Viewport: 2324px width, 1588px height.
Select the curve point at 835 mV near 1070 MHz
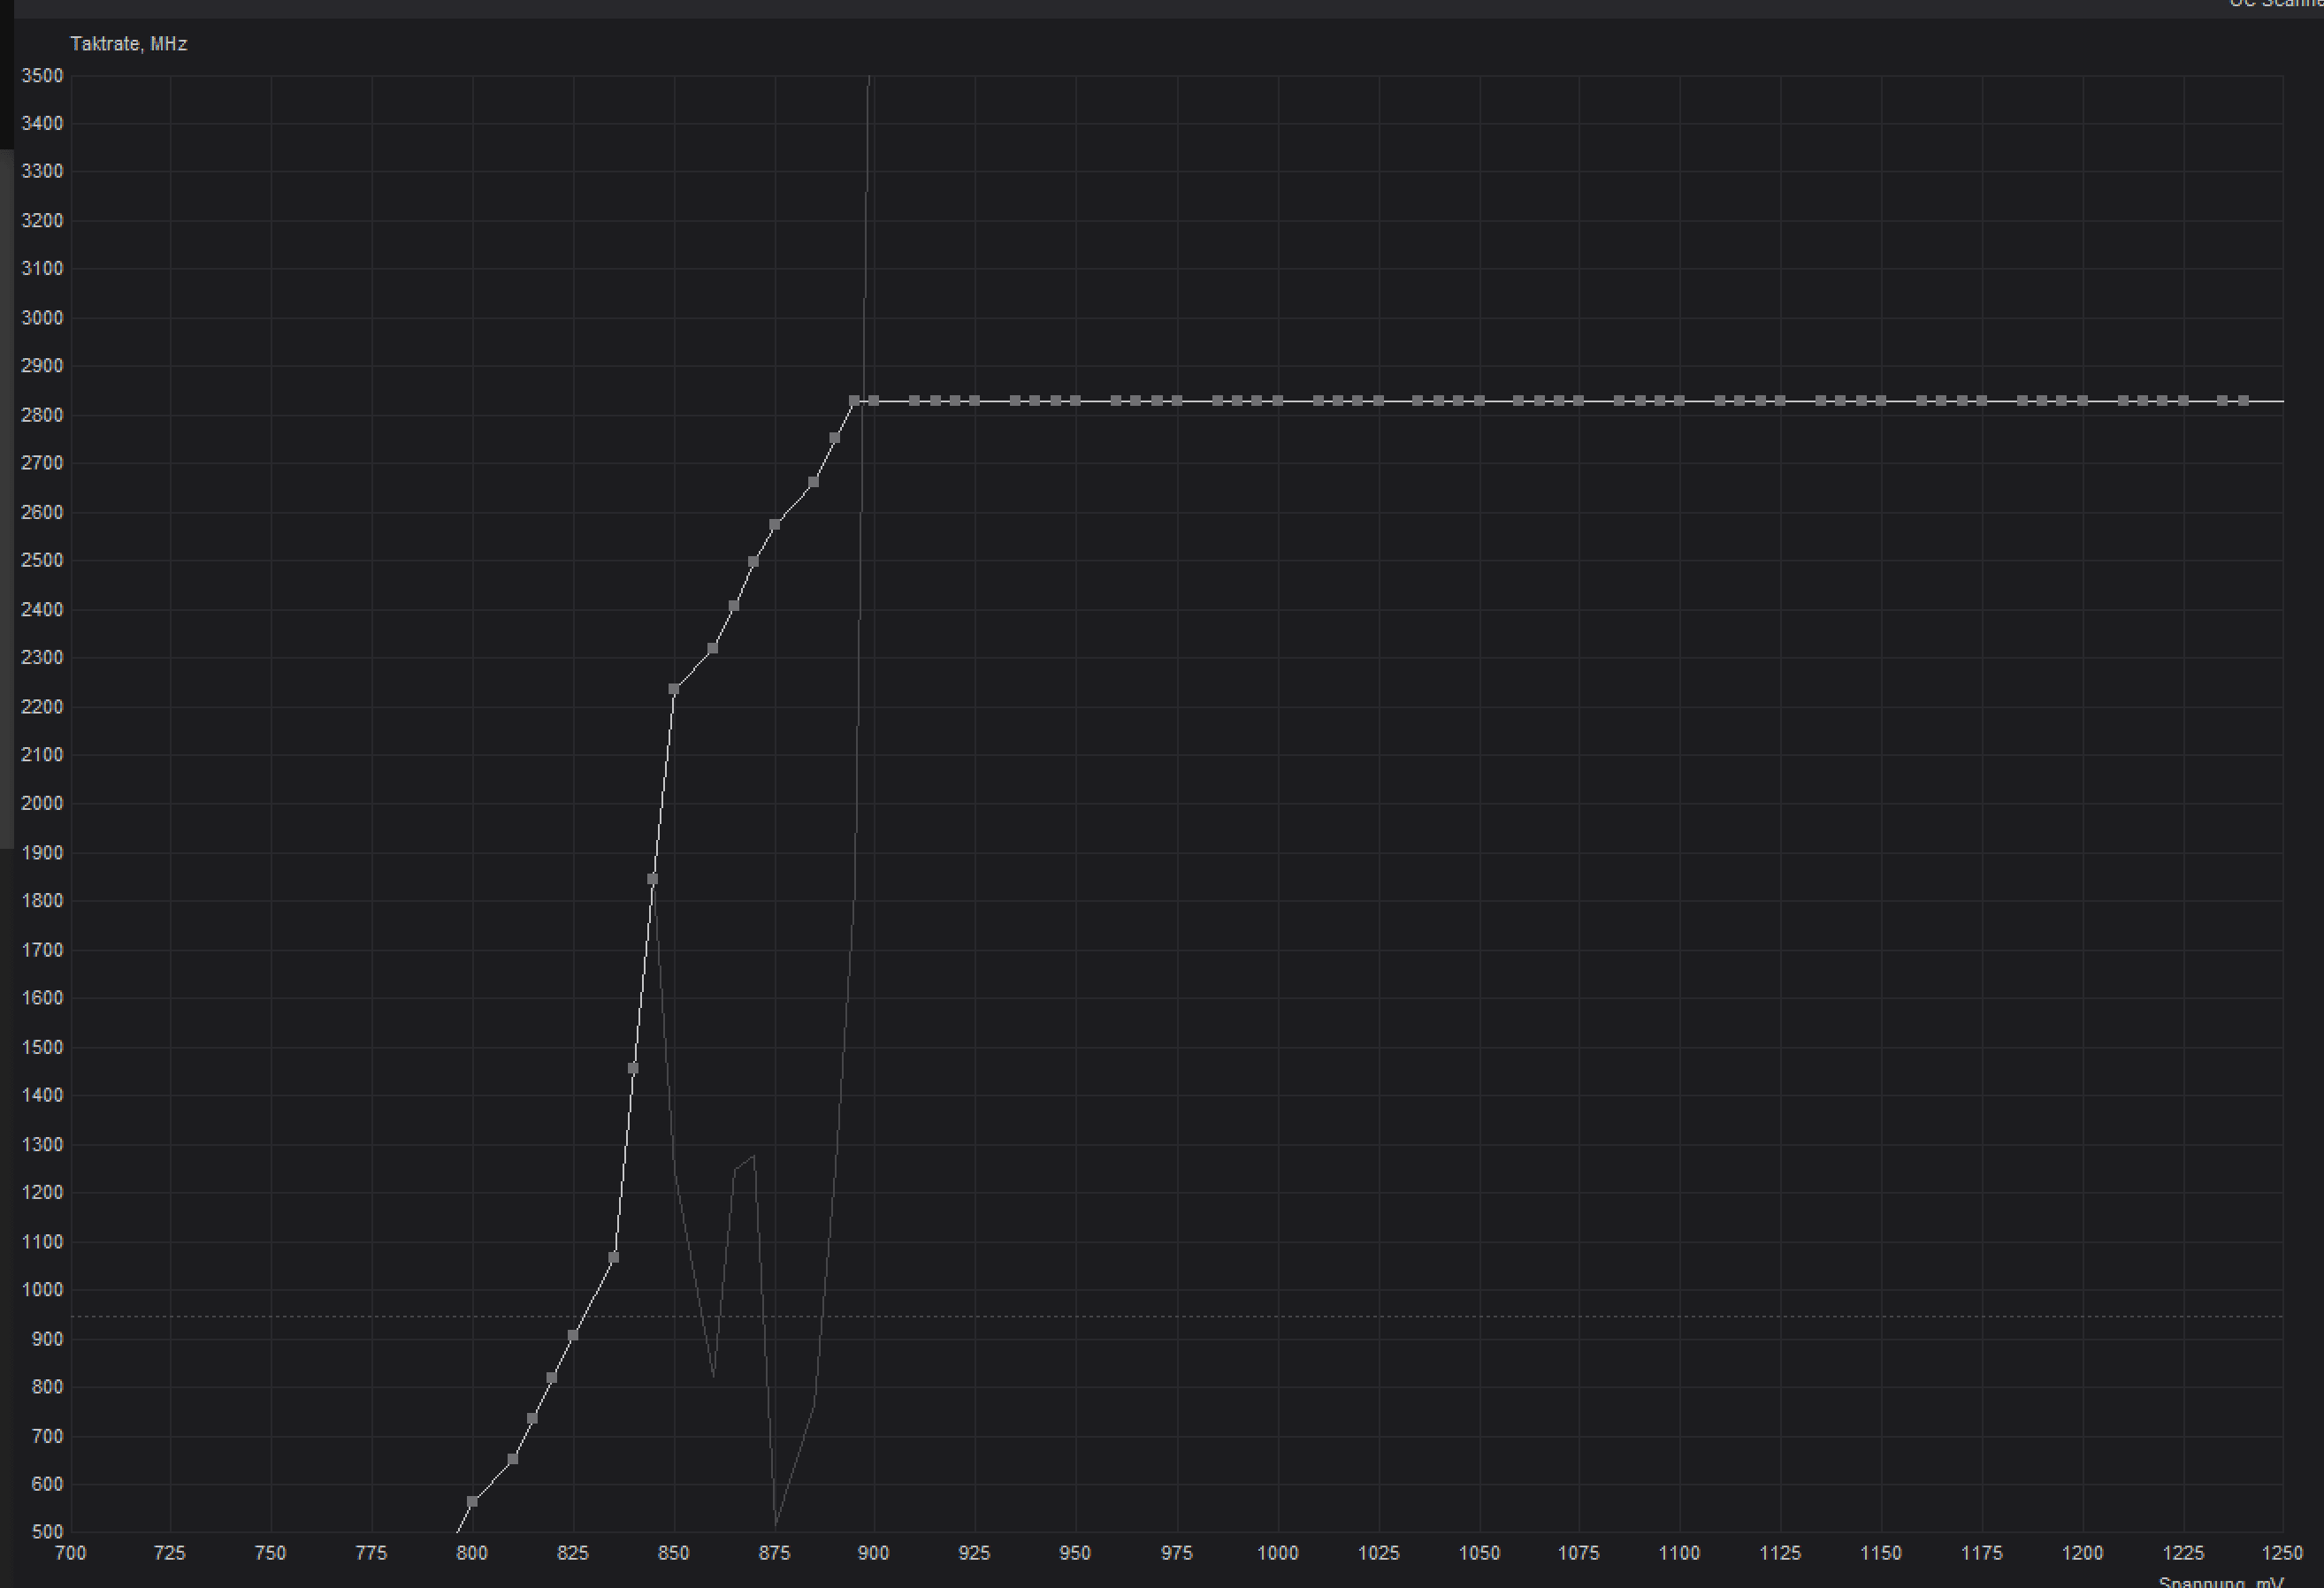(614, 1257)
